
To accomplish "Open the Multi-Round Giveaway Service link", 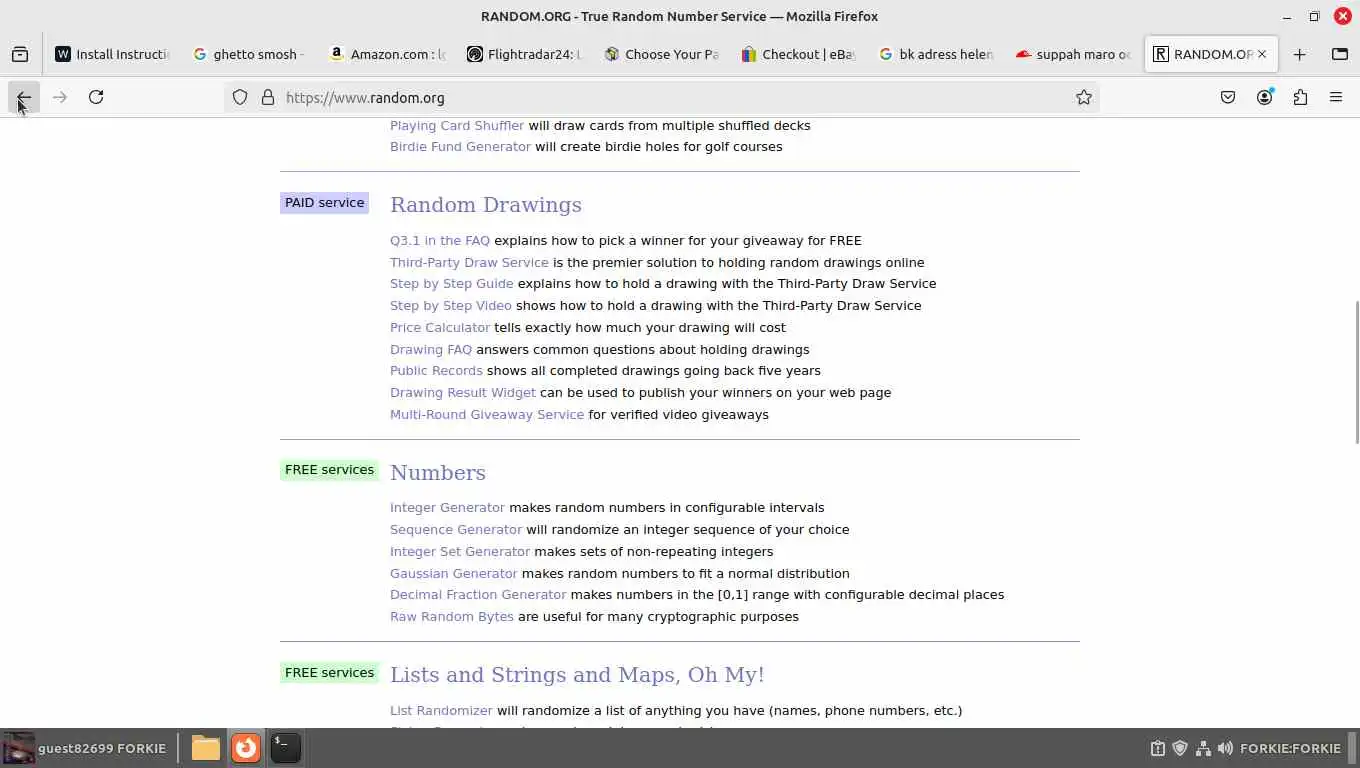I will point(487,414).
